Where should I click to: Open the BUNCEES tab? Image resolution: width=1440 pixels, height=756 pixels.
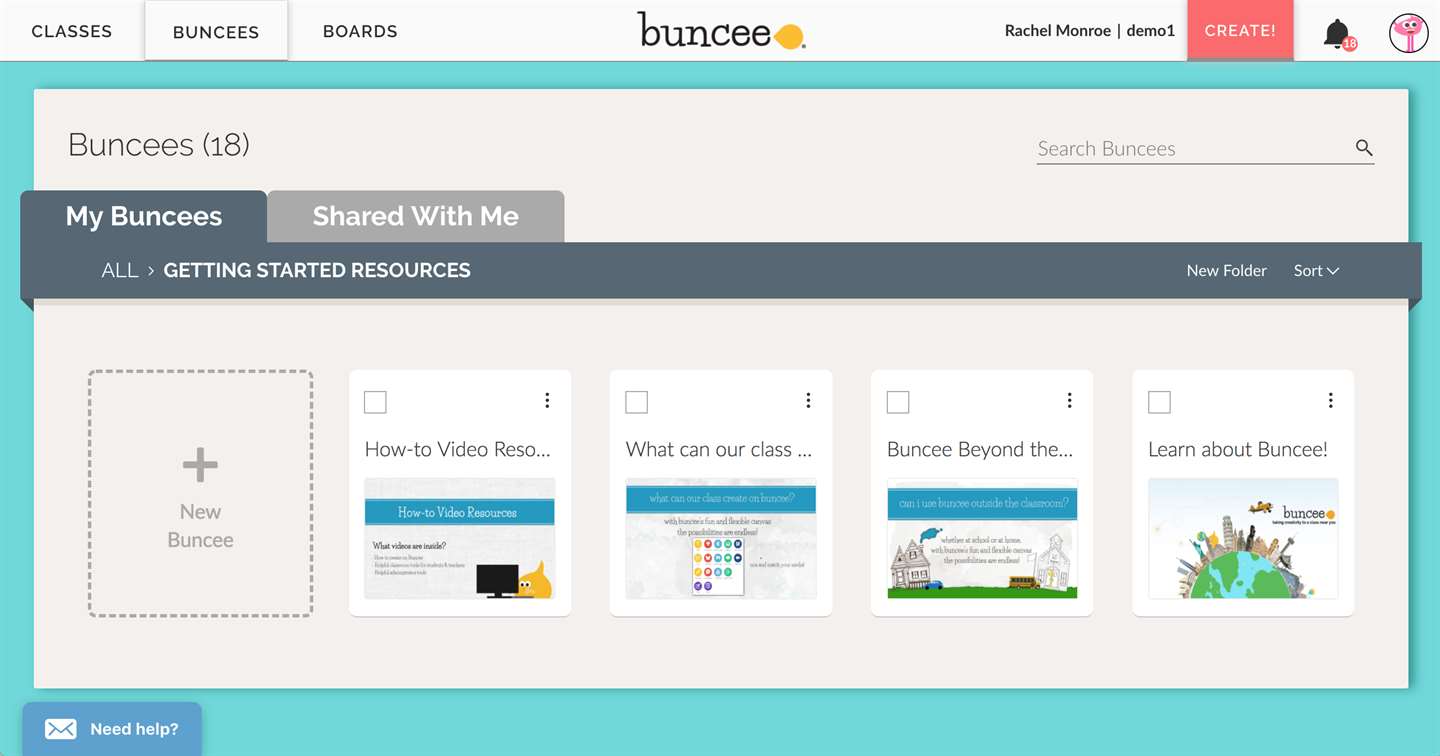pyautogui.click(x=216, y=31)
